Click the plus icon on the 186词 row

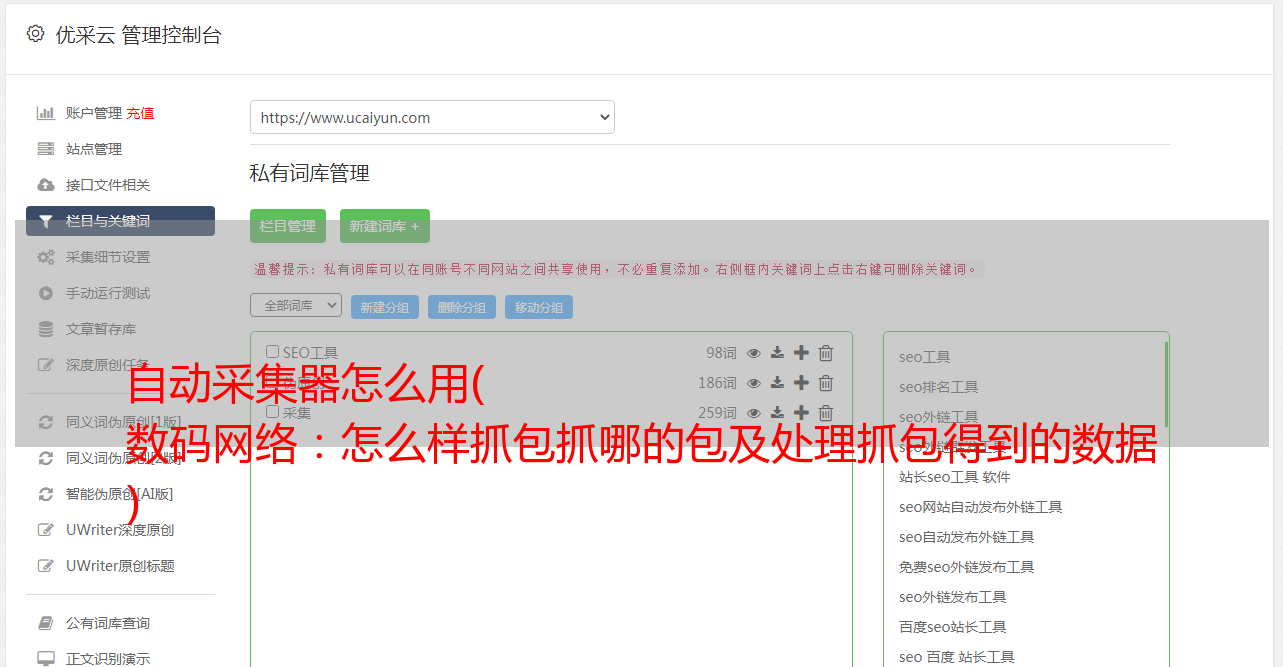click(801, 383)
